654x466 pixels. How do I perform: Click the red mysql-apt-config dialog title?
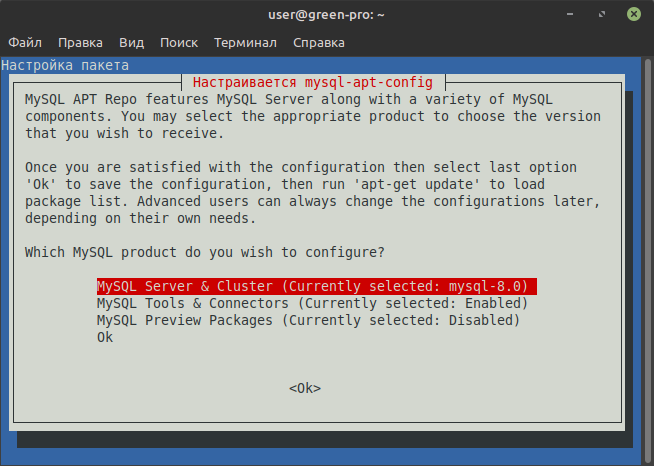pyautogui.click(x=314, y=82)
